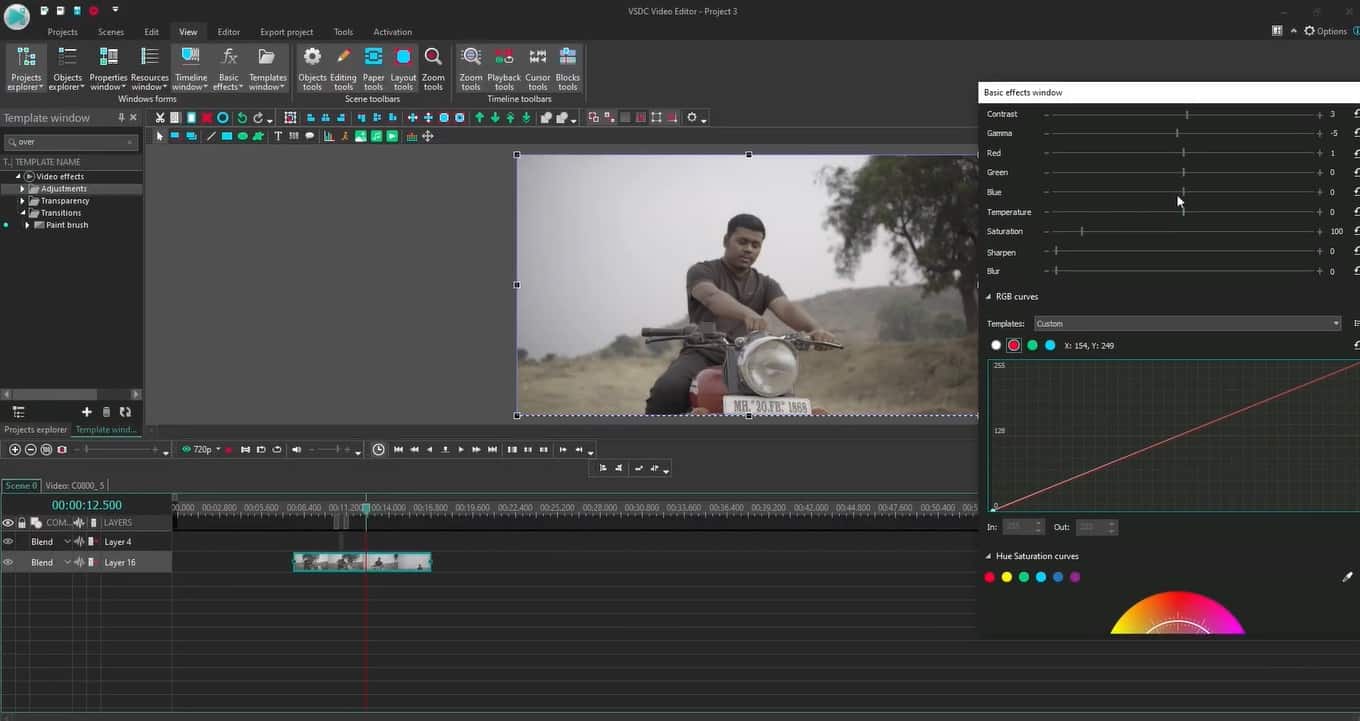
Task: Click the scissors cut icon
Action: coord(159,118)
